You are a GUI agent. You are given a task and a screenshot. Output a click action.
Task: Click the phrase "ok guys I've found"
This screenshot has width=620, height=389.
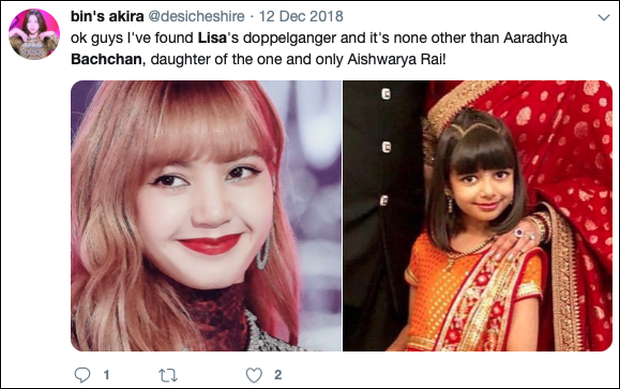[x=132, y=39]
